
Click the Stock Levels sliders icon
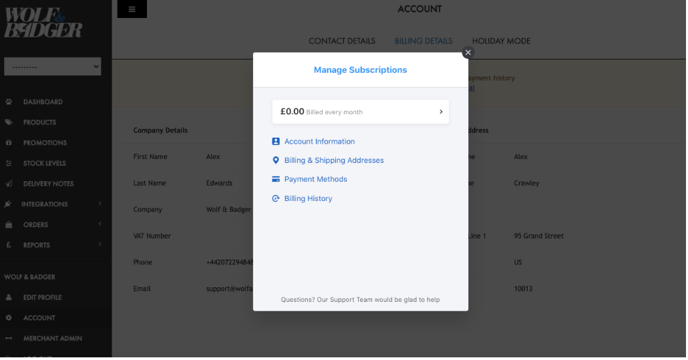(9, 163)
